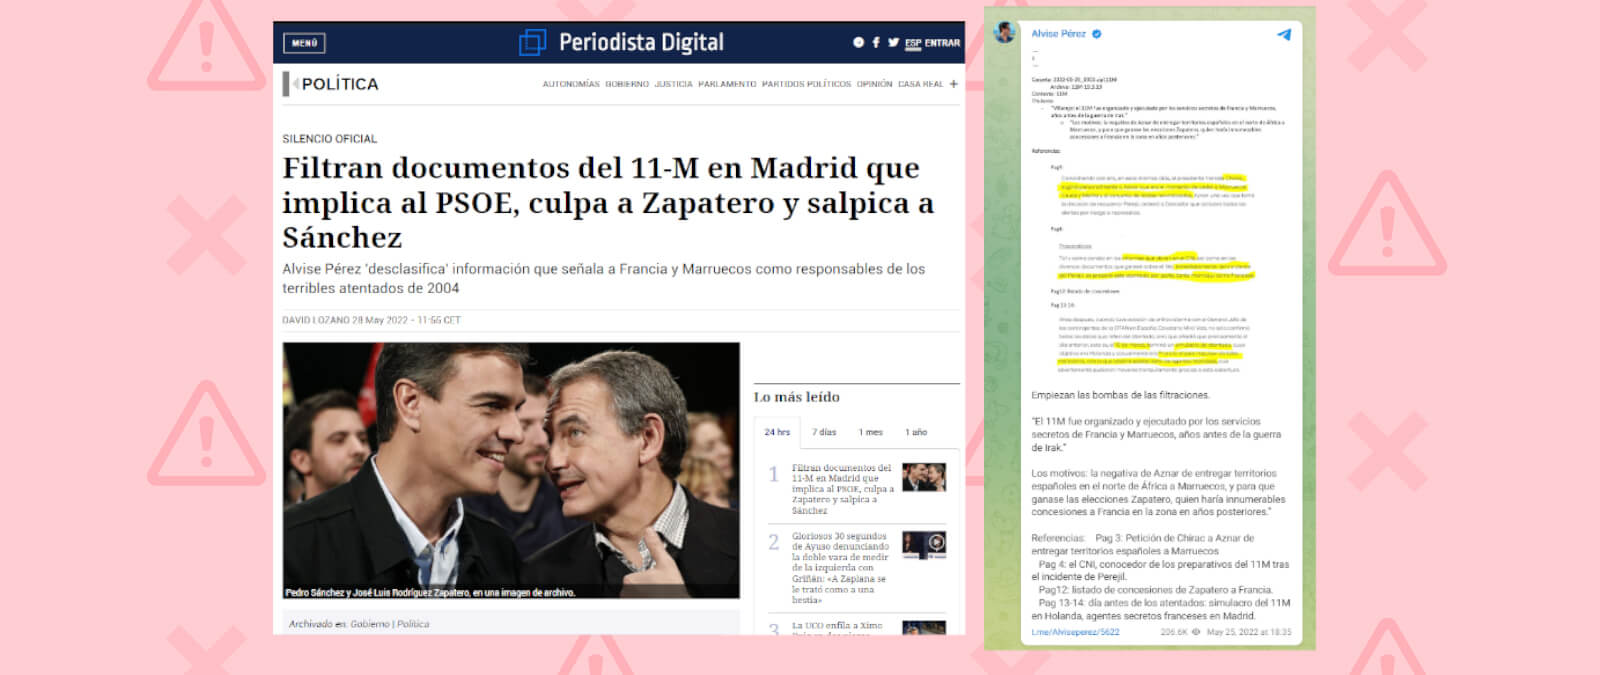Click the Alvise Pérez channel name
The image size is (1600, 675).
click(x=1058, y=34)
